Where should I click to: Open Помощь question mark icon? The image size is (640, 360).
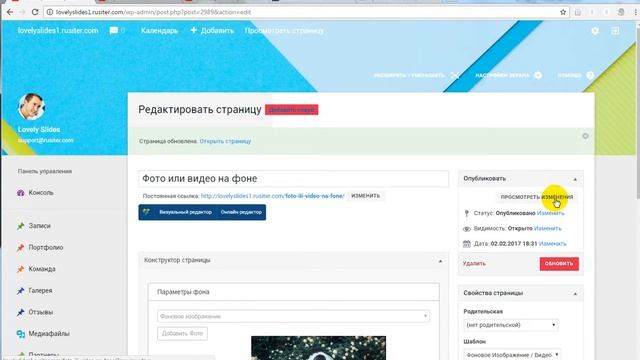coord(590,75)
